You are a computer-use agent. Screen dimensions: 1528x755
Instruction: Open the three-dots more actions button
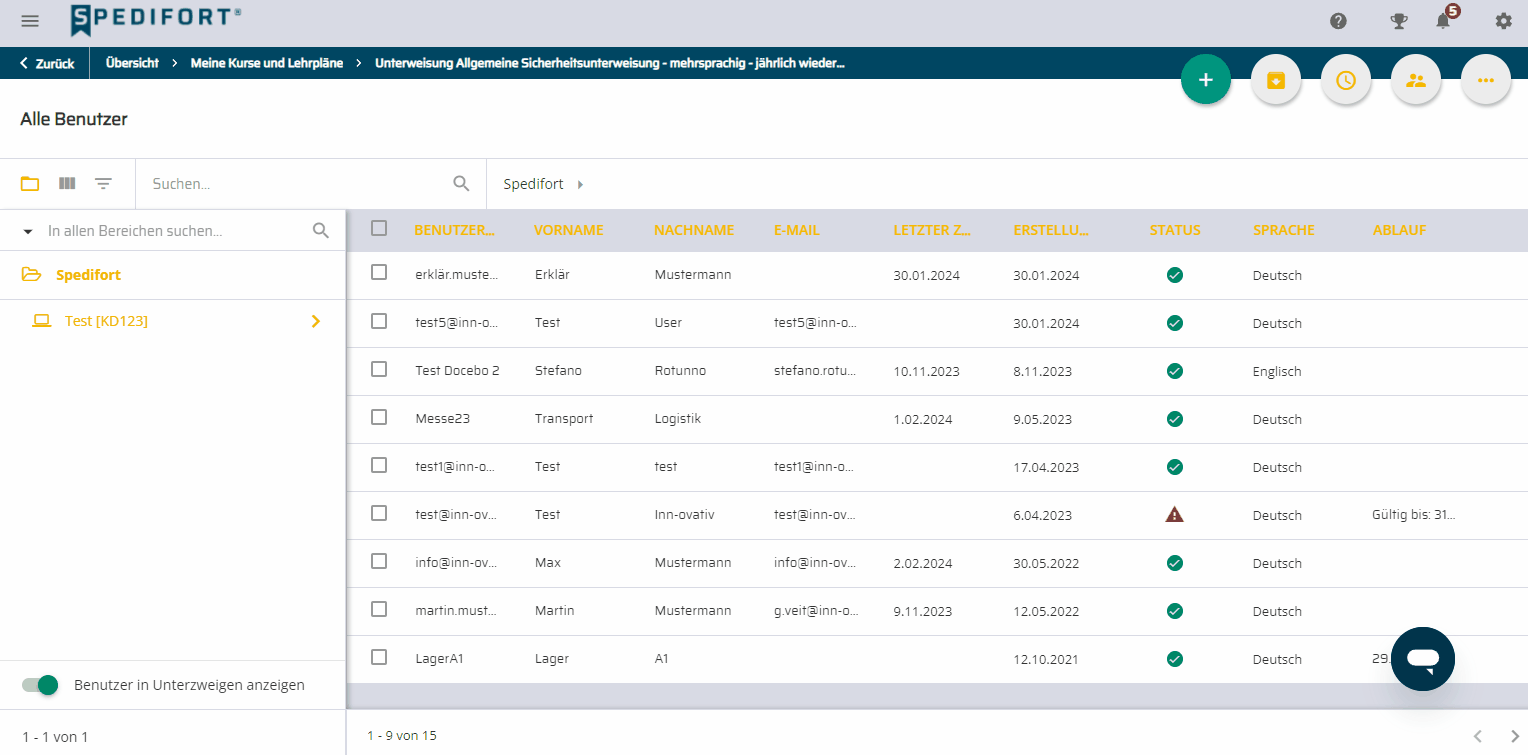coord(1486,80)
